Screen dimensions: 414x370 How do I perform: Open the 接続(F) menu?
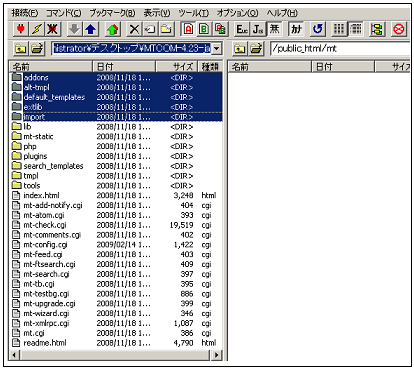25,13
